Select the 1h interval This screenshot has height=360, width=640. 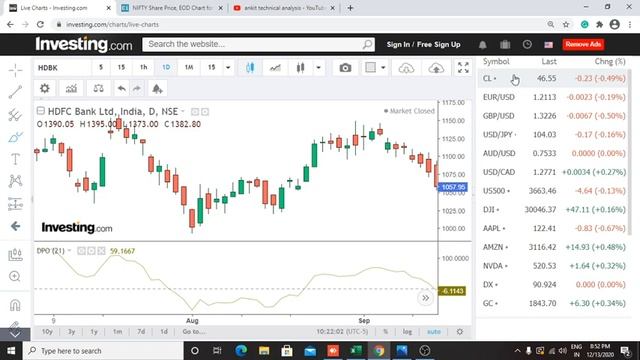click(x=144, y=68)
